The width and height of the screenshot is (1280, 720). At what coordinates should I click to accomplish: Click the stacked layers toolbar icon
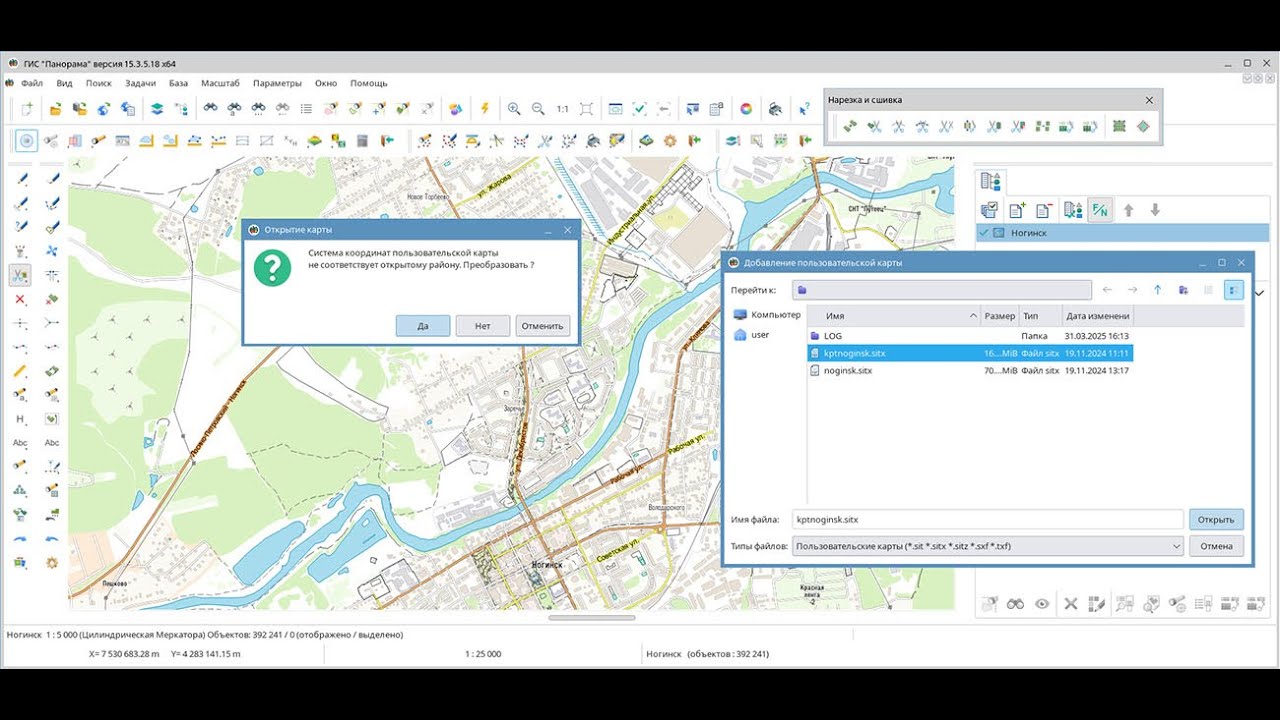[157, 109]
